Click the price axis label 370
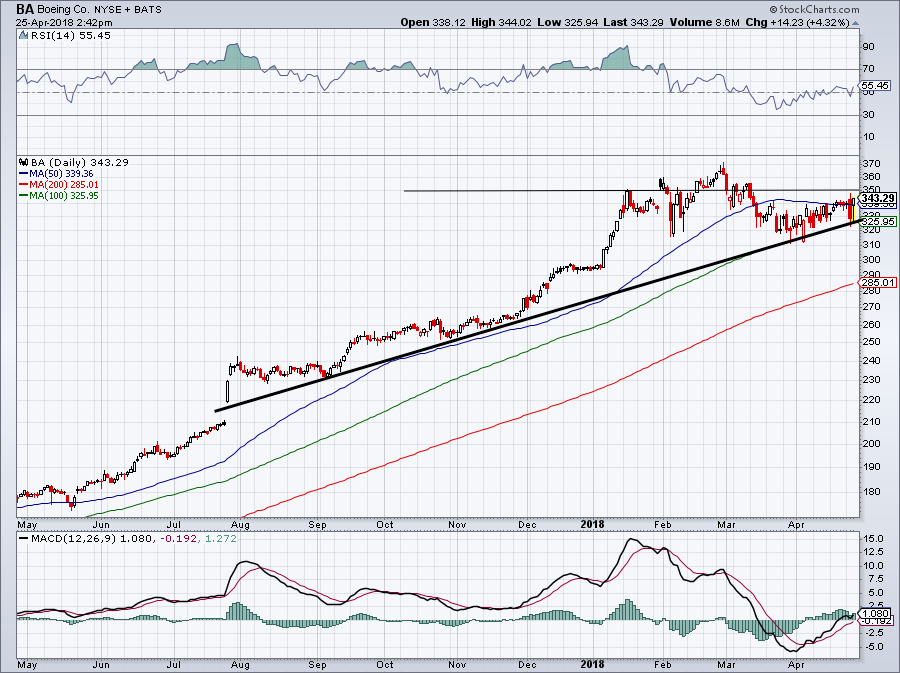Image resolution: width=900 pixels, height=673 pixels. point(871,164)
